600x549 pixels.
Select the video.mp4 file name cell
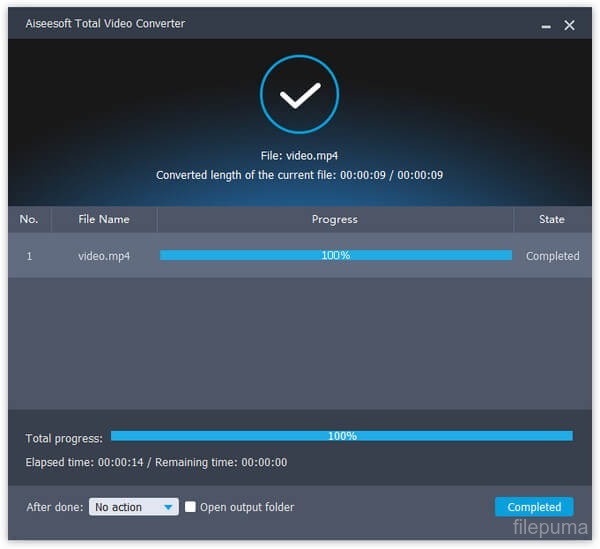pyautogui.click(x=104, y=256)
